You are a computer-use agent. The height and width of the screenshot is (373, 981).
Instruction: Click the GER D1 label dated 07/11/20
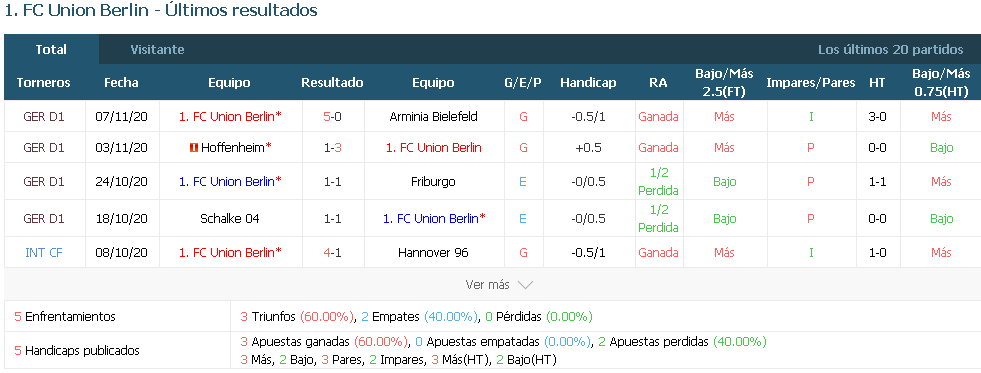44,116
